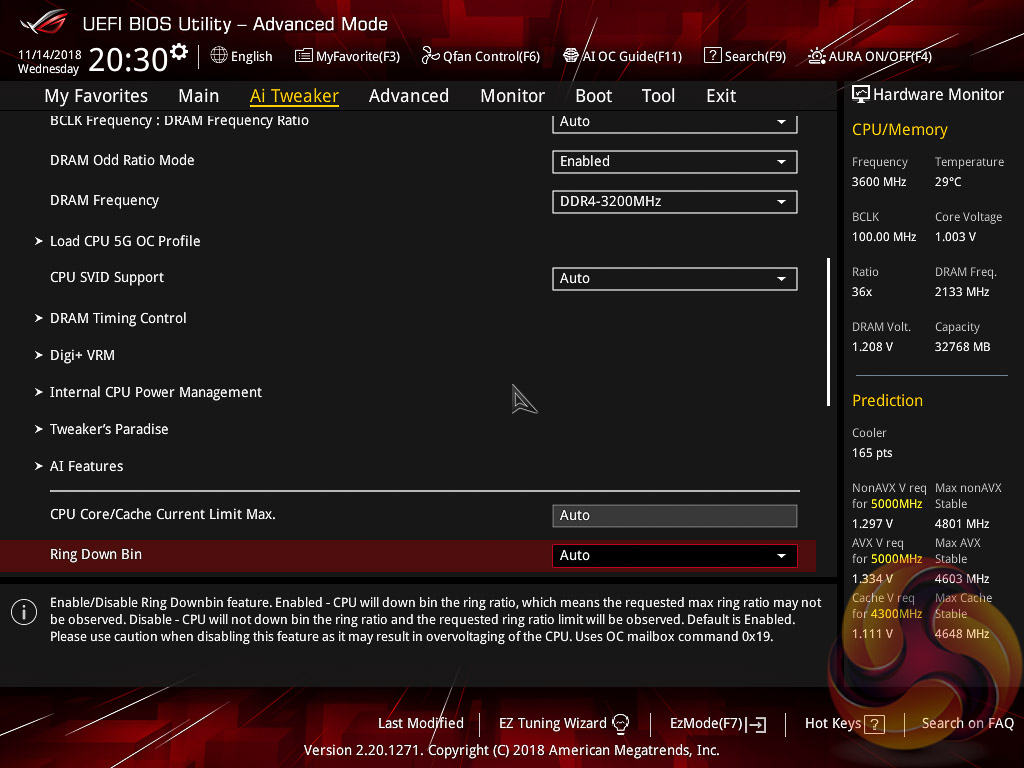Viewport: 1024px width, 768px height.
Task: Open Ring Down Bin dropdown
Action: click(x=675, y=556)
